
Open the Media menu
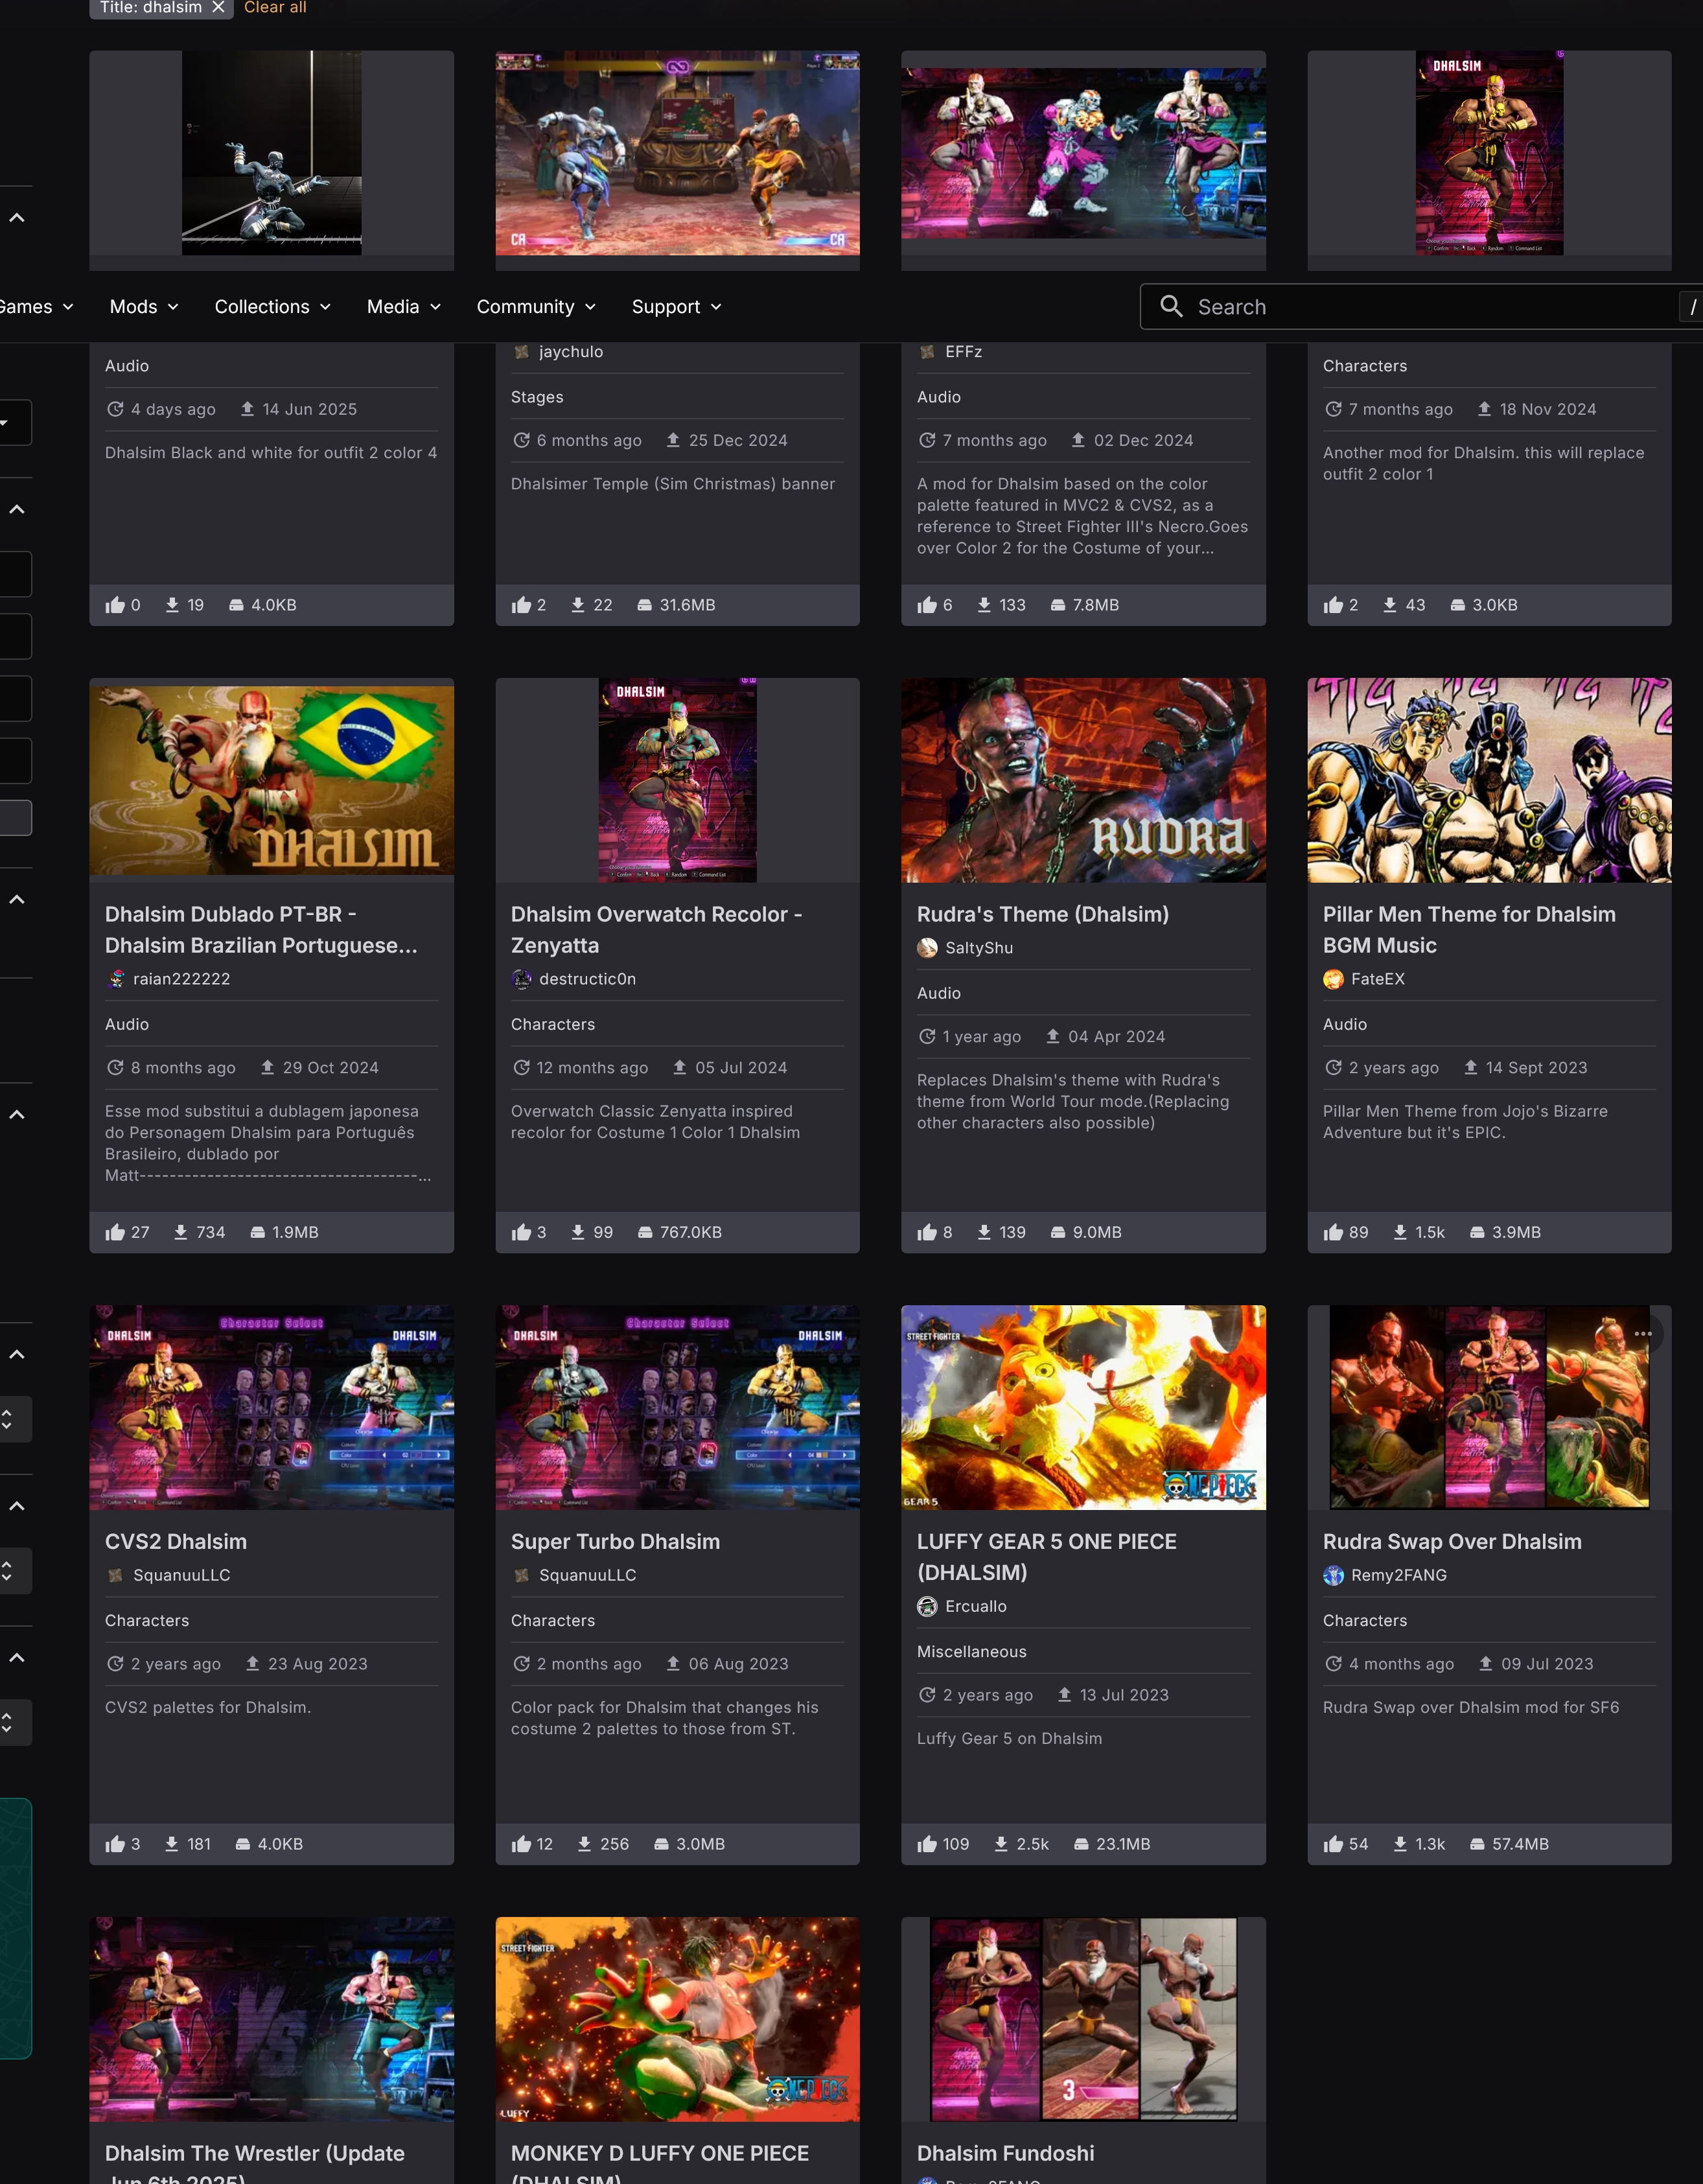[403, 307]
